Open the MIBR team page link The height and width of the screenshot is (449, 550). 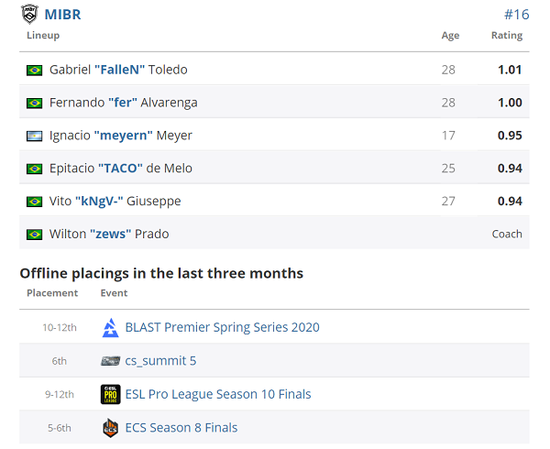click(x=63, y=14)
